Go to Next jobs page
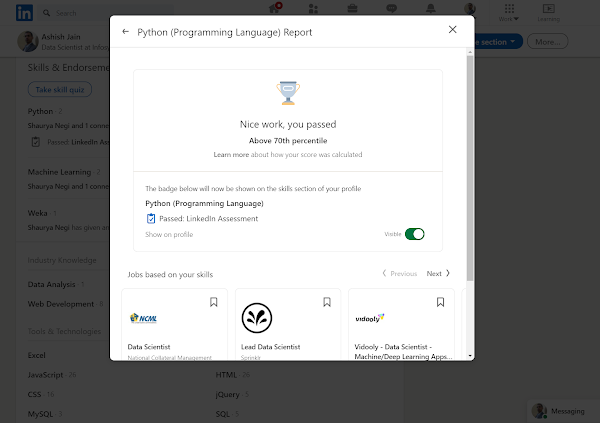Viewport: 600px width, 423px height. click(x=438, y=273)
